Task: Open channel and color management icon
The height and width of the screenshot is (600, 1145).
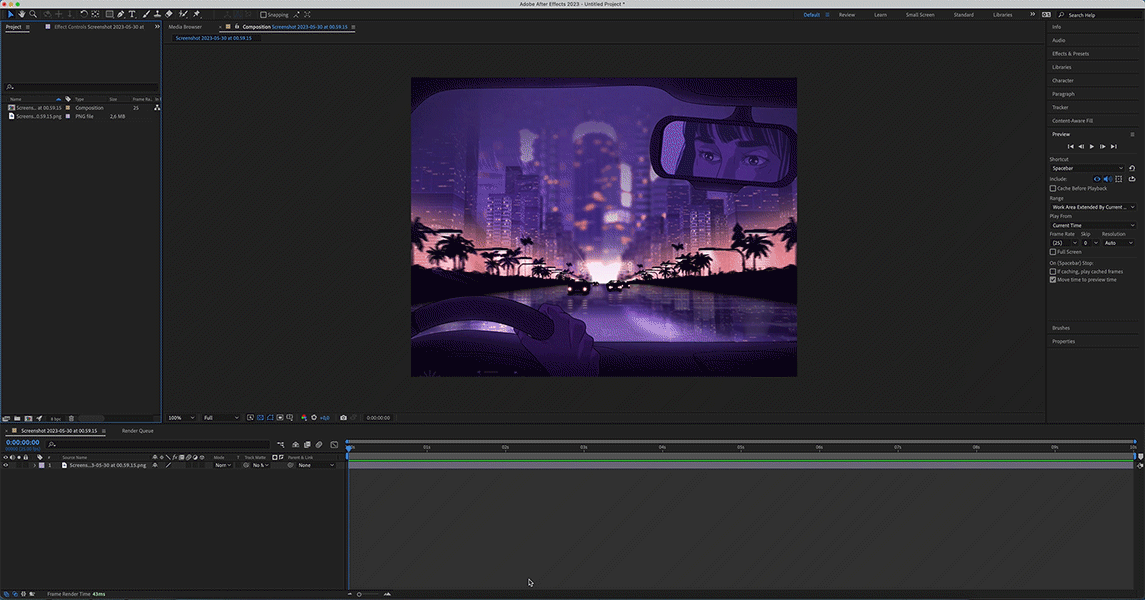Action: [x=304, y=418]
